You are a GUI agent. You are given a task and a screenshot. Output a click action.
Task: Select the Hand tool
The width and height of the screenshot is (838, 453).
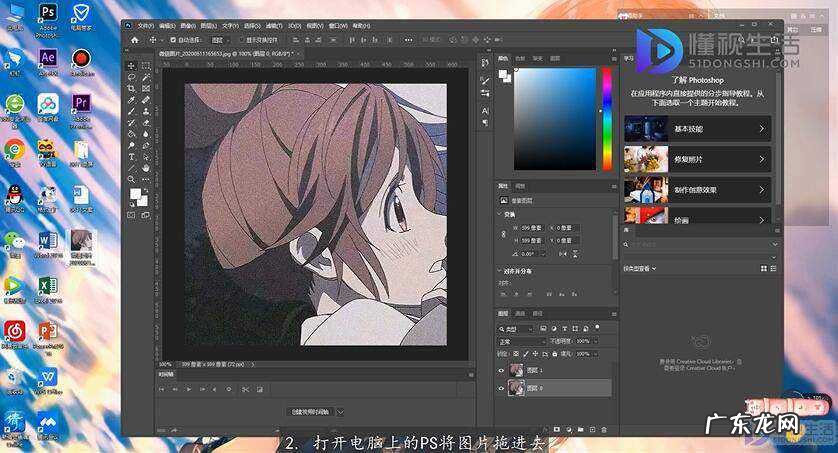pos(146,168)
